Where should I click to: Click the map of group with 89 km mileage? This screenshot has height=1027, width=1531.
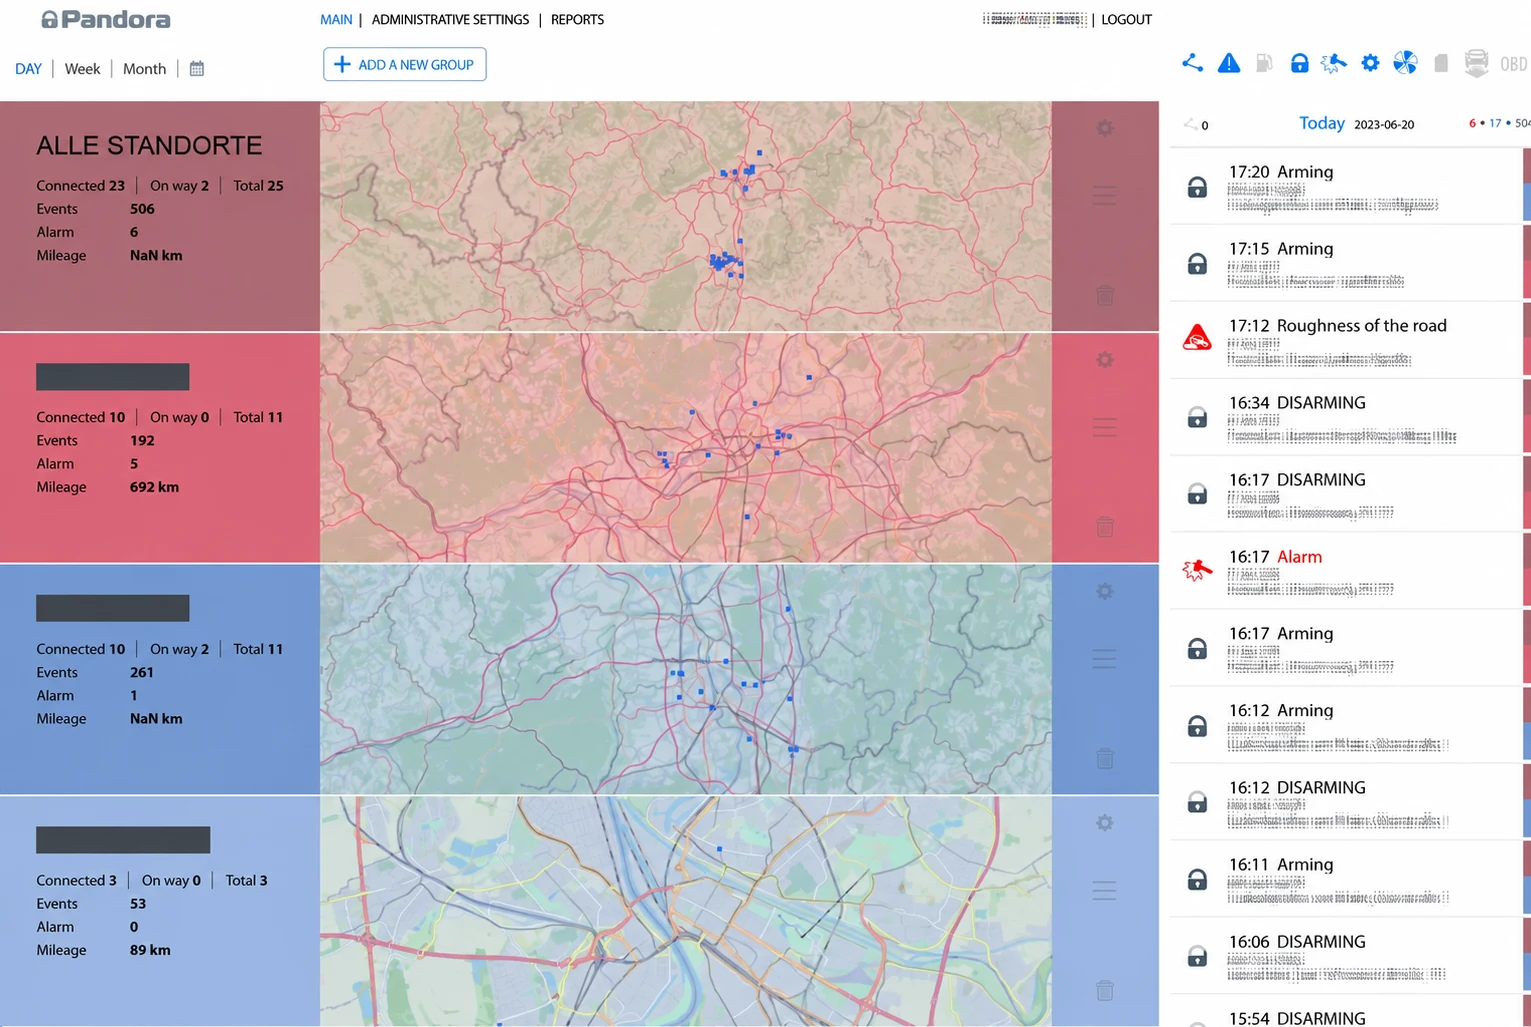click(685, 911)
